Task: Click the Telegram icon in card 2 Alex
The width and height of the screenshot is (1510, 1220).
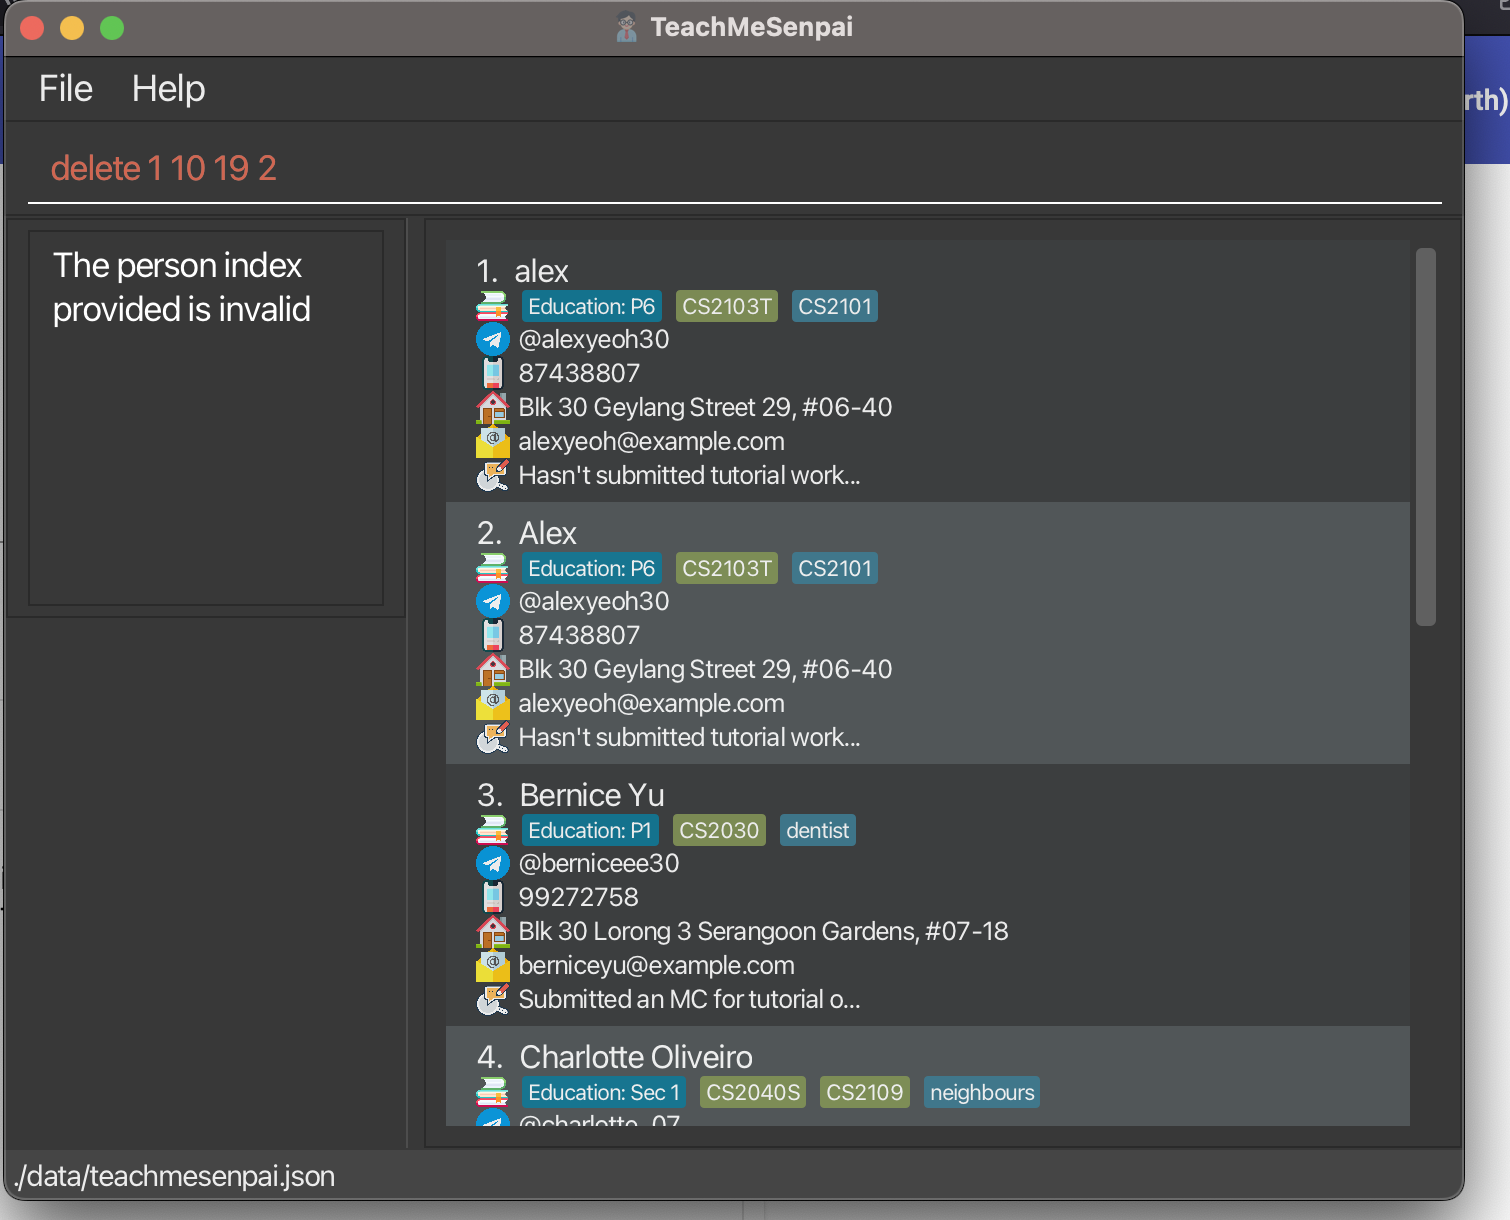Action: [x=492, y=602]
